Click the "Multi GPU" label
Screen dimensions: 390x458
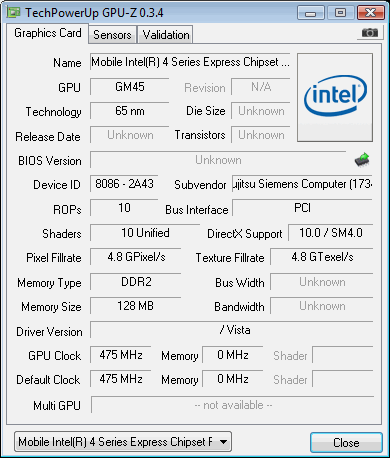coord(57,406)
